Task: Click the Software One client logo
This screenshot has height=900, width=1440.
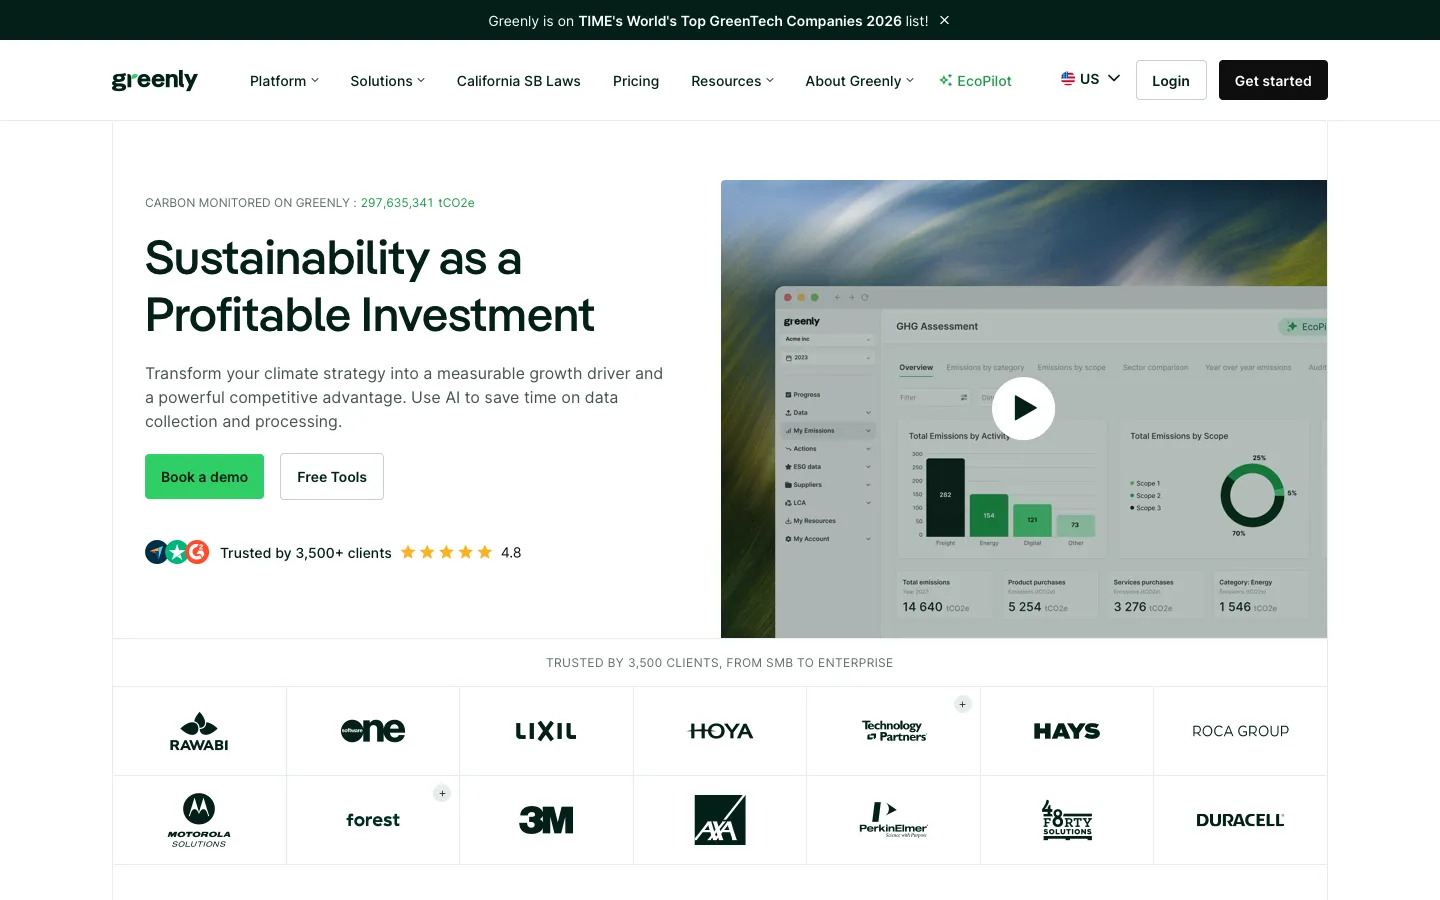Action: pos(373,731)
